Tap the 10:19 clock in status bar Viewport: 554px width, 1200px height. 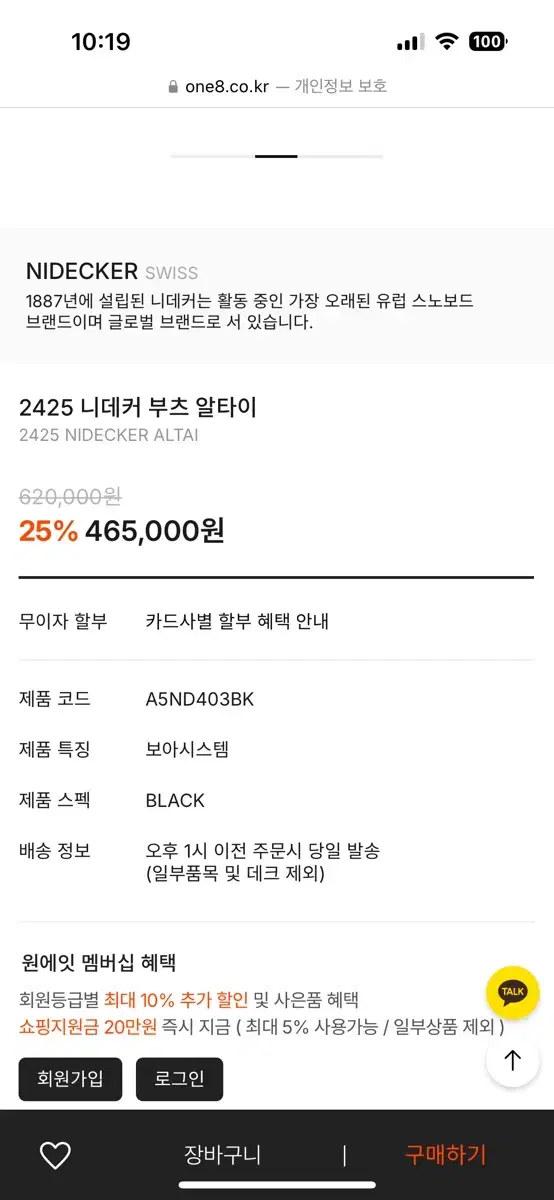[101, 42]
